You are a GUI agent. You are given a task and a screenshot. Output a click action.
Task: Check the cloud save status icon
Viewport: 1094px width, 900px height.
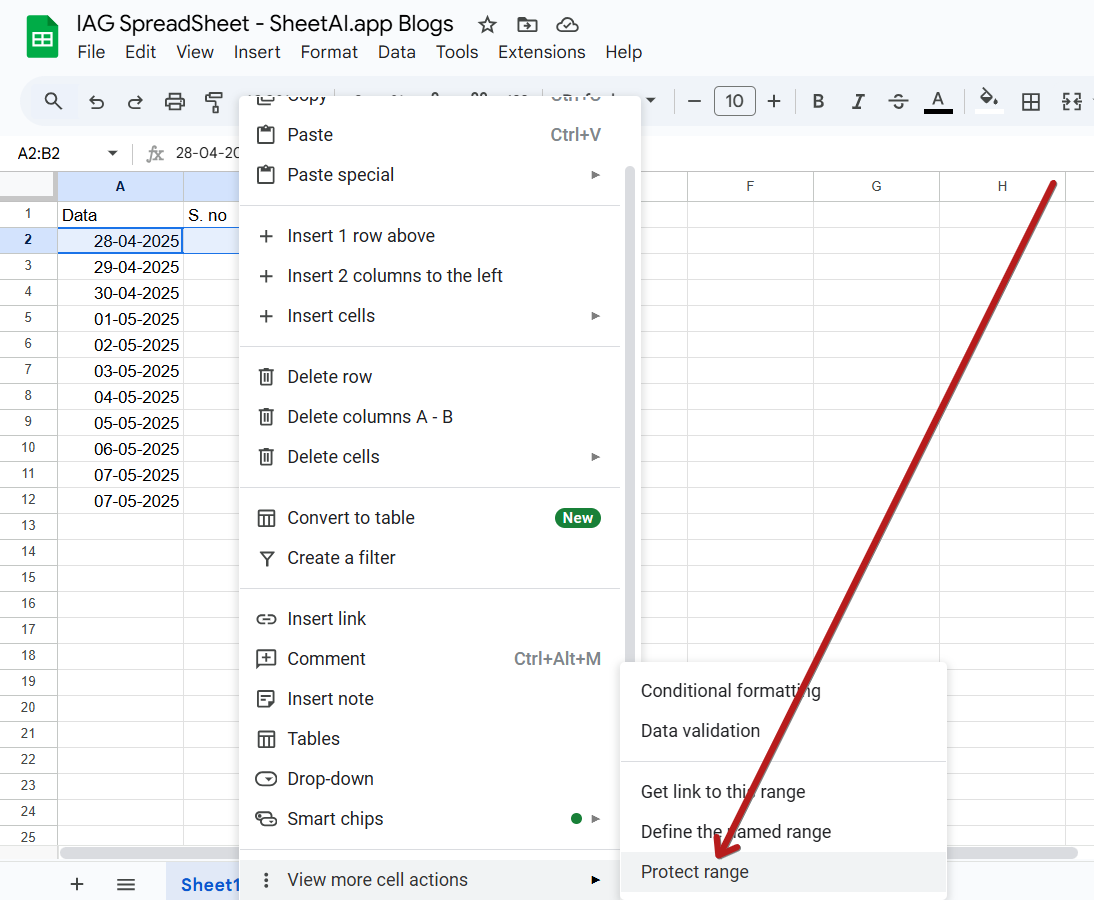pyautogui.click(x=567, y=25)
